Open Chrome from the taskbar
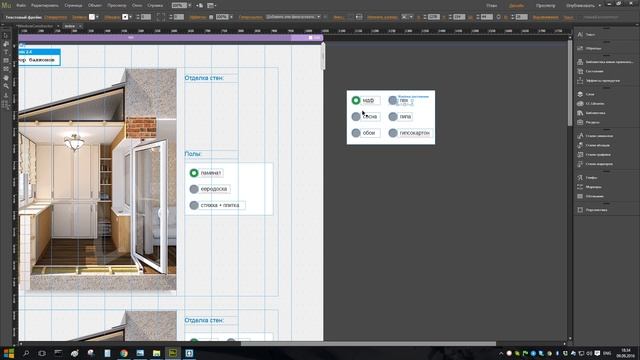 coord(124,353)
